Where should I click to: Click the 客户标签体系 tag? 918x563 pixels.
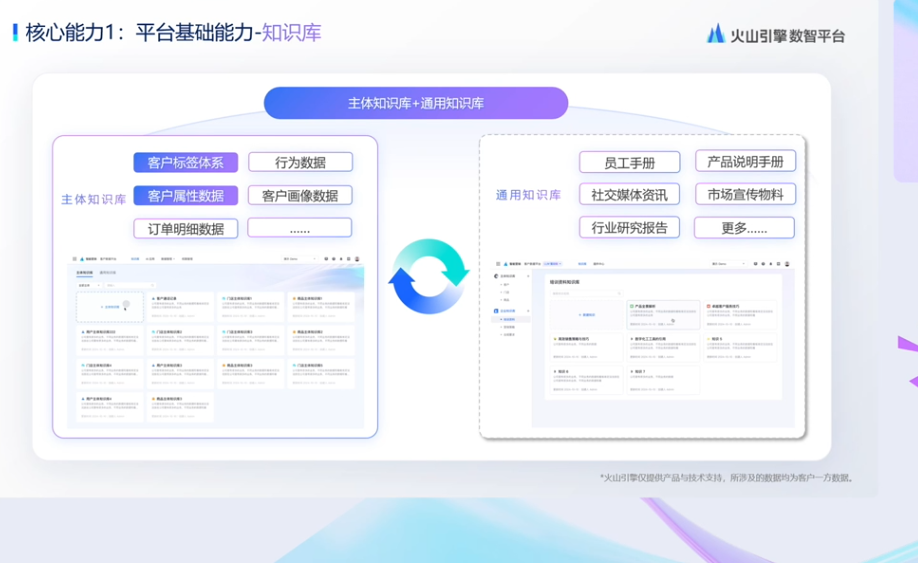186,163
